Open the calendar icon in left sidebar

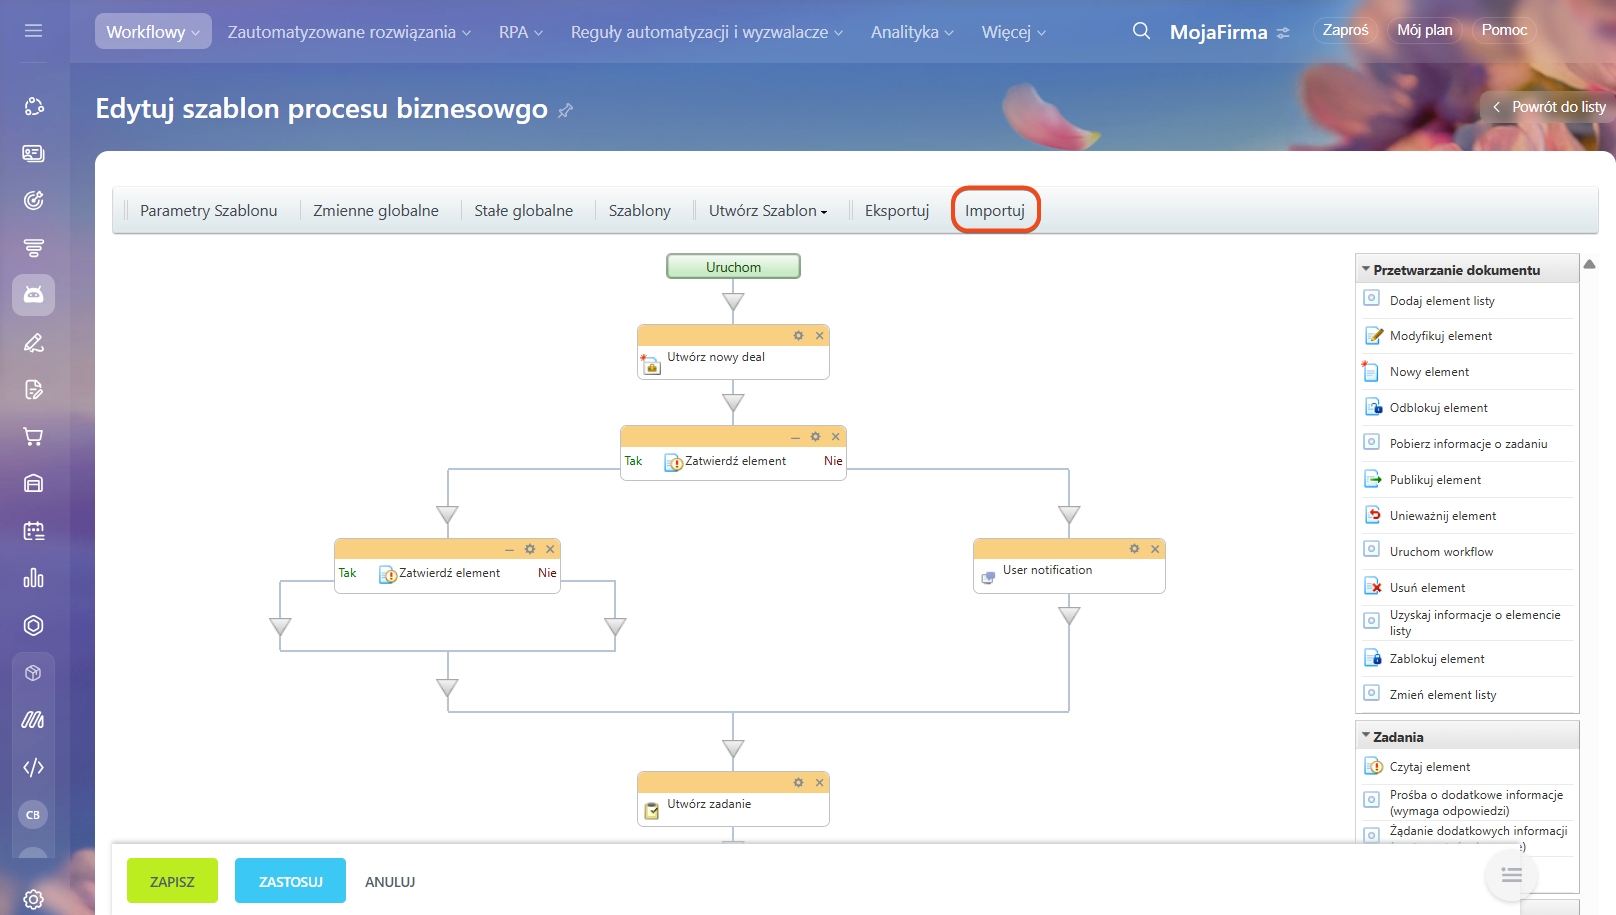tap(33, 531)
